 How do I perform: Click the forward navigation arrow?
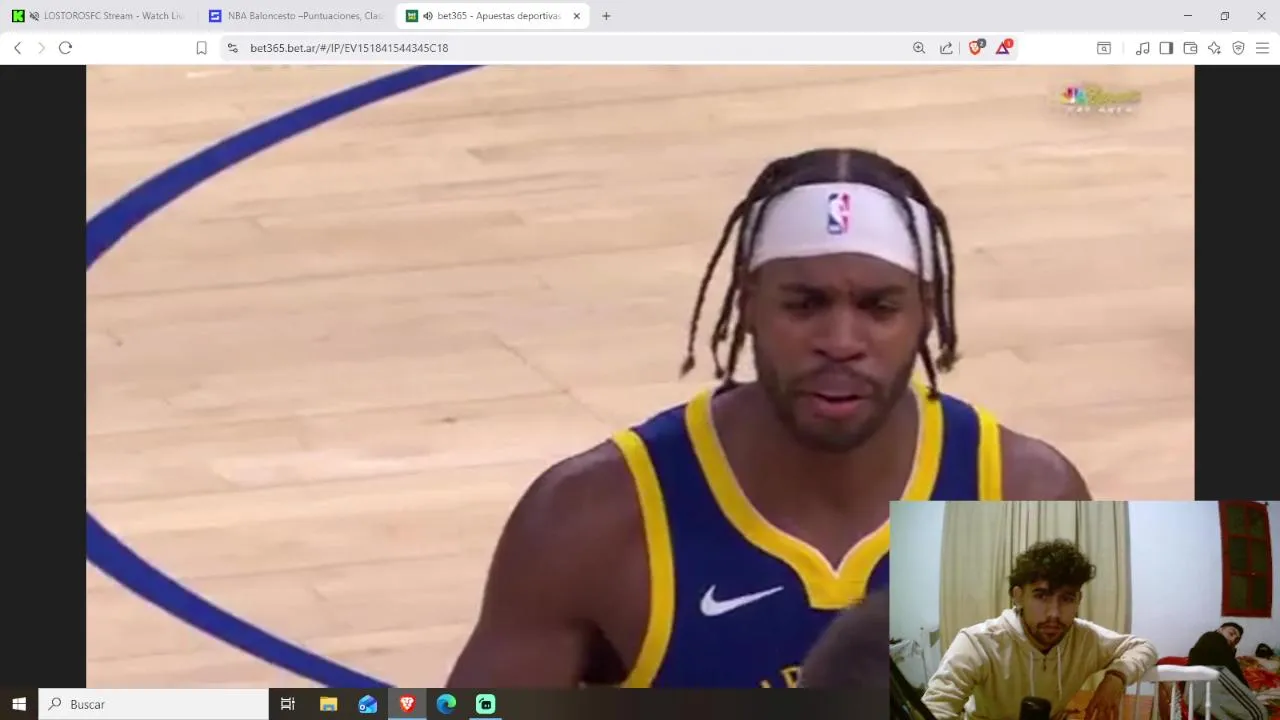[x=42, y=48]
